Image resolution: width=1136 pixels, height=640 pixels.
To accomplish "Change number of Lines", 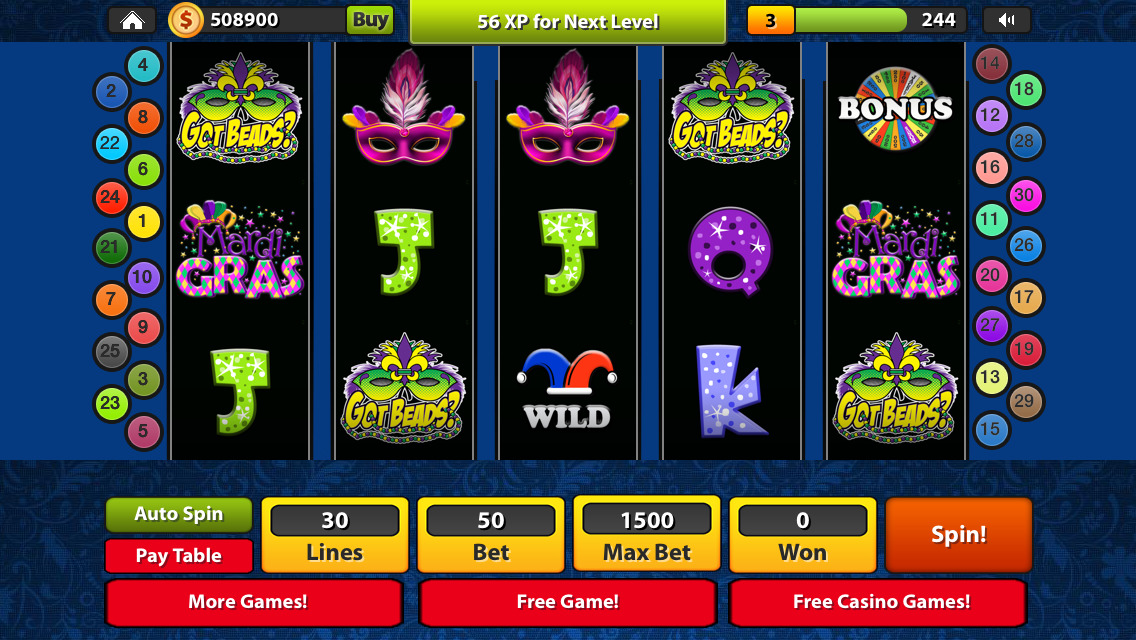I will tap(335, 534).
